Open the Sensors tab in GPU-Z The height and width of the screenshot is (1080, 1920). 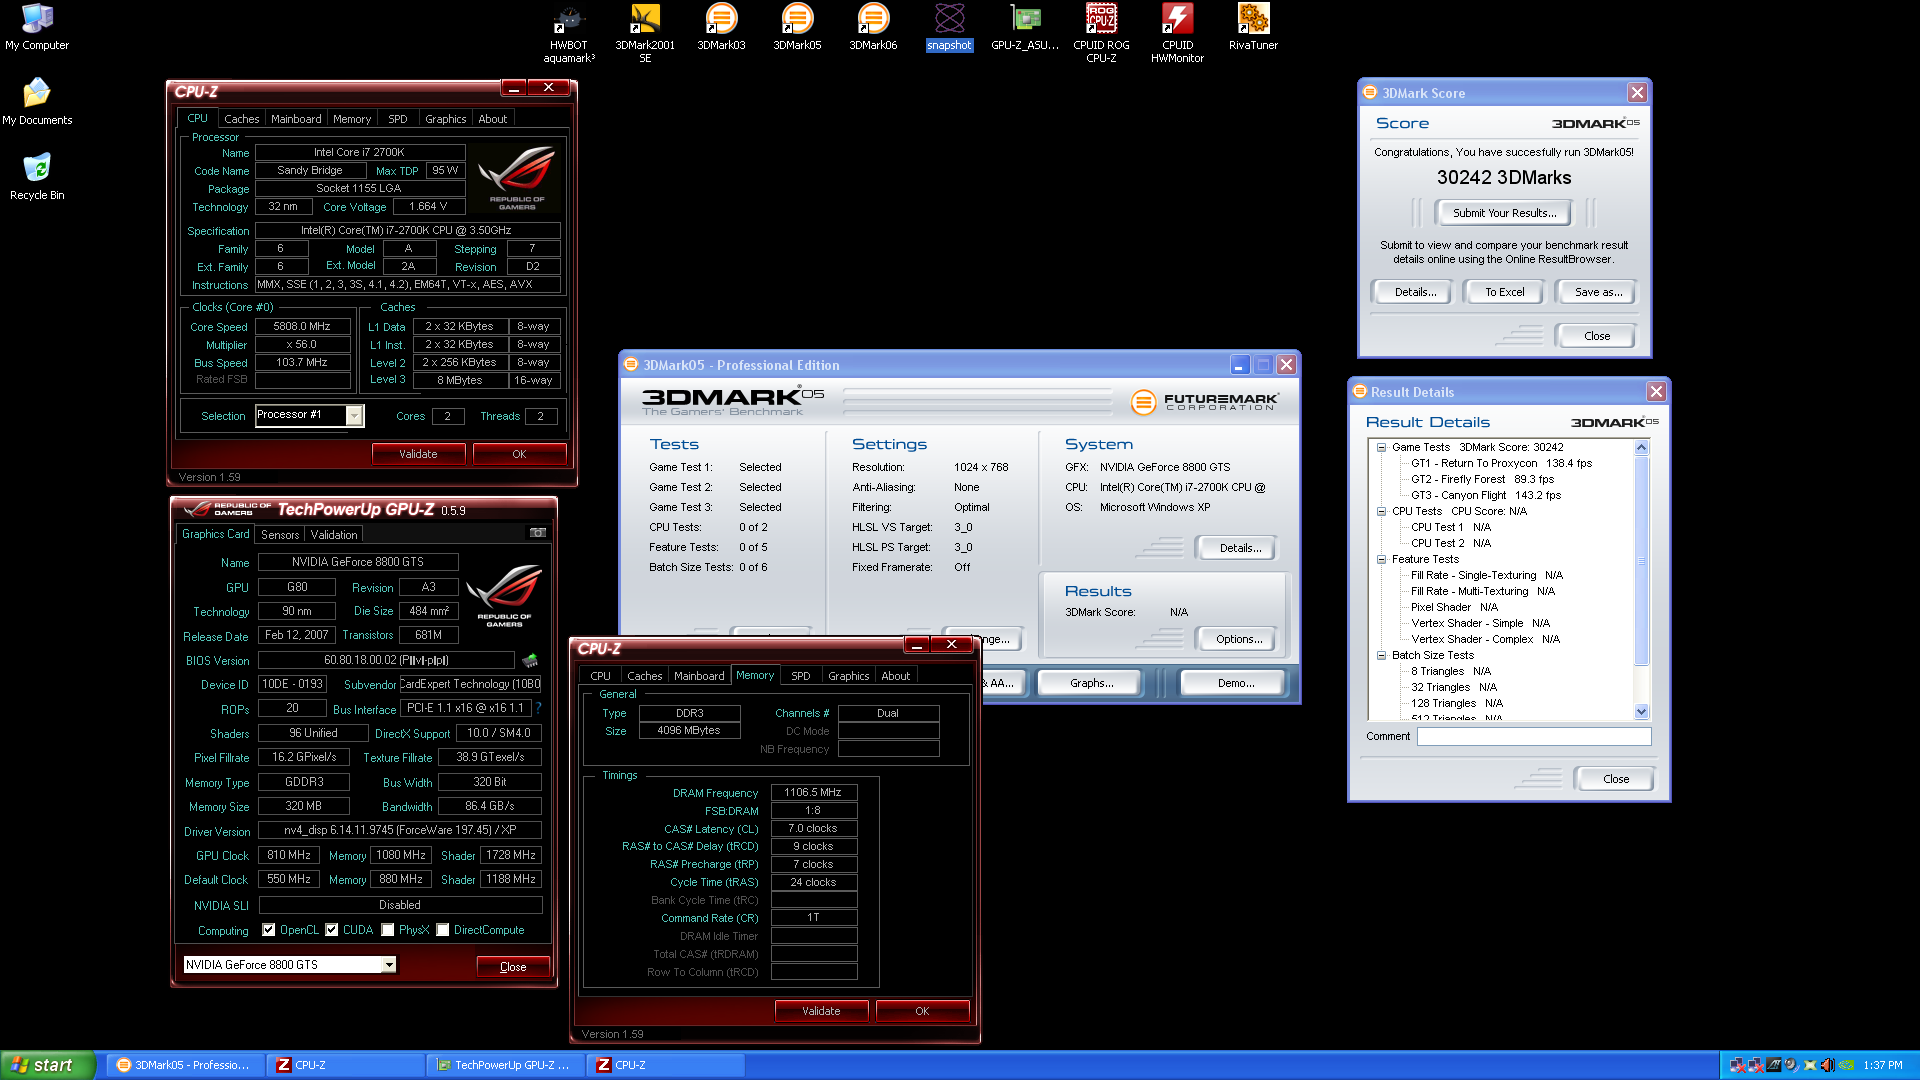tap(280, 535)
